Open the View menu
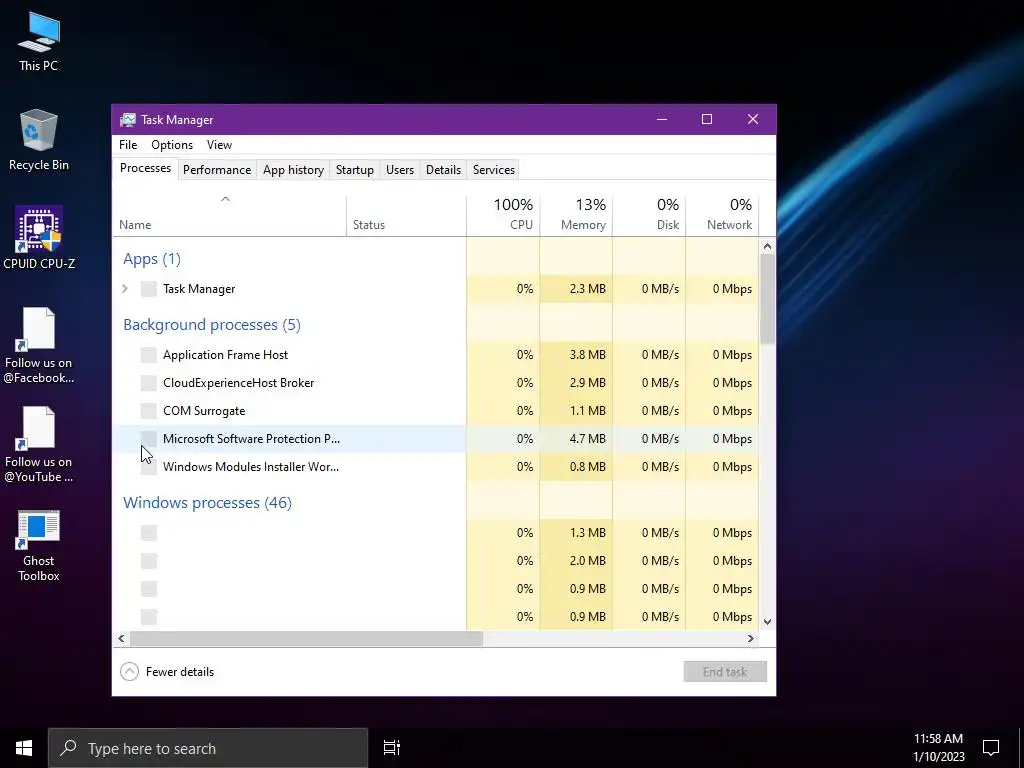Screen dimensions: 1024x768 [x=219, y=145]
